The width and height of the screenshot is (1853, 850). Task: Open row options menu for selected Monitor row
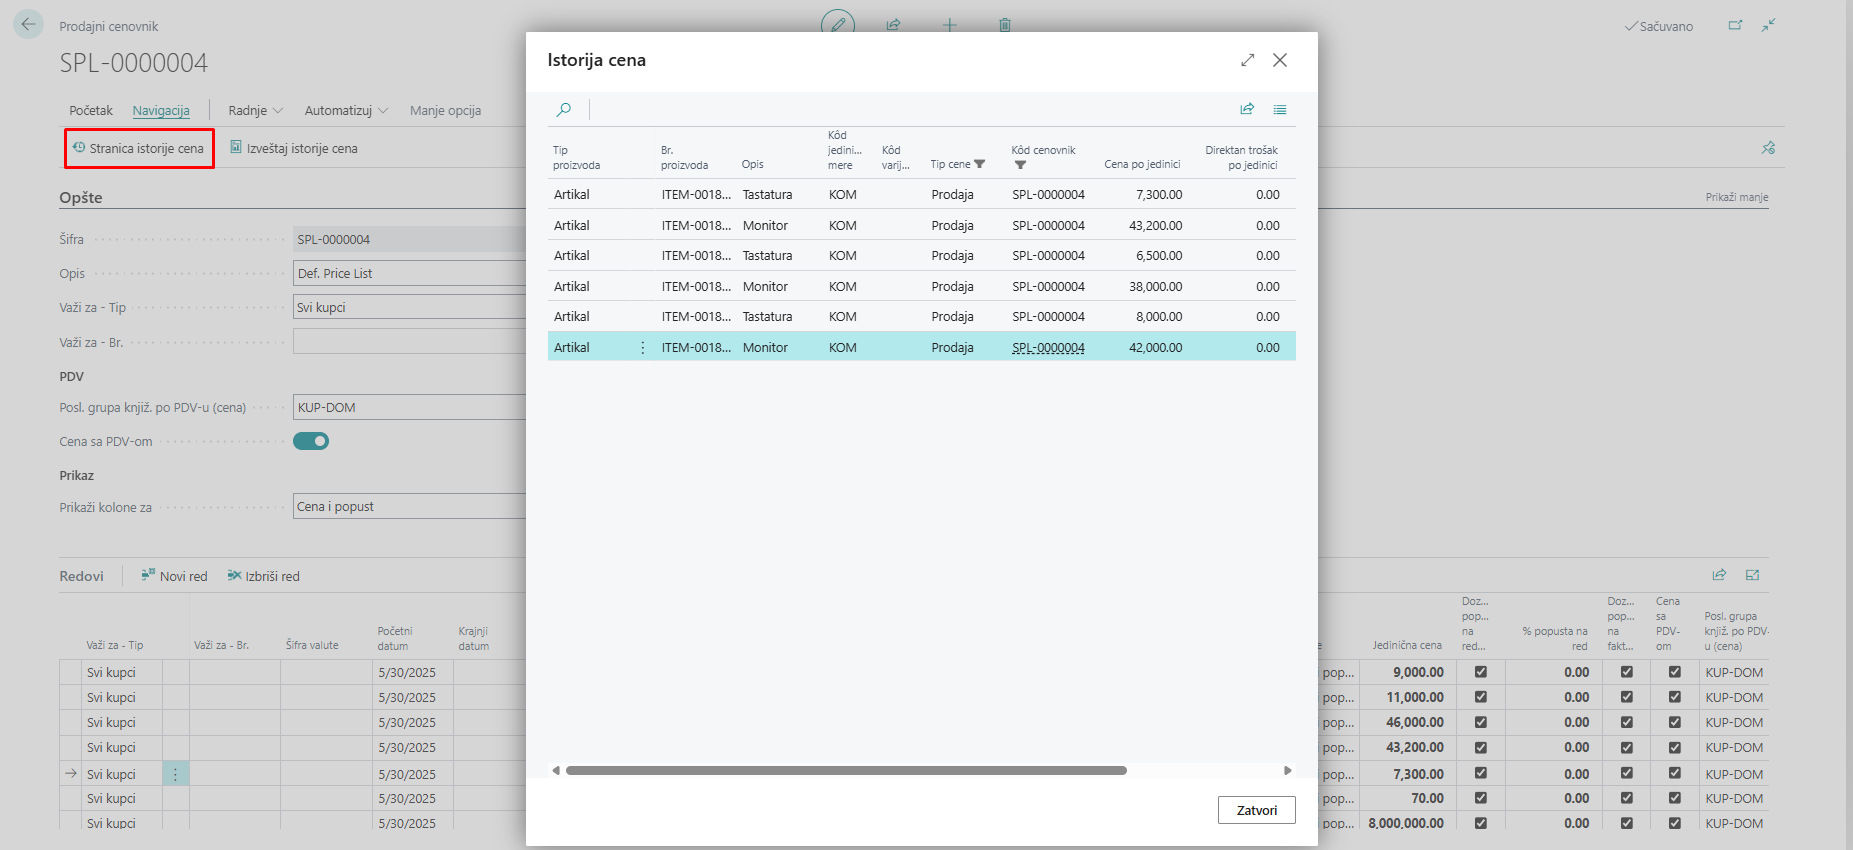[642, 348]
